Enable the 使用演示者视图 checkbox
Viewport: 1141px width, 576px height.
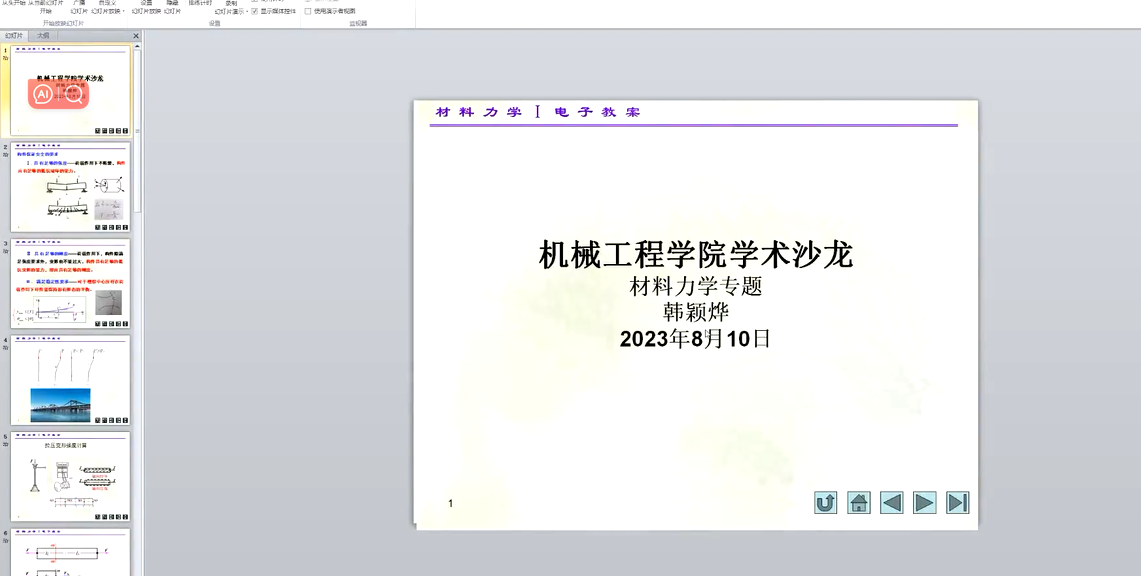pyautogui.click(x=308, y=11)
